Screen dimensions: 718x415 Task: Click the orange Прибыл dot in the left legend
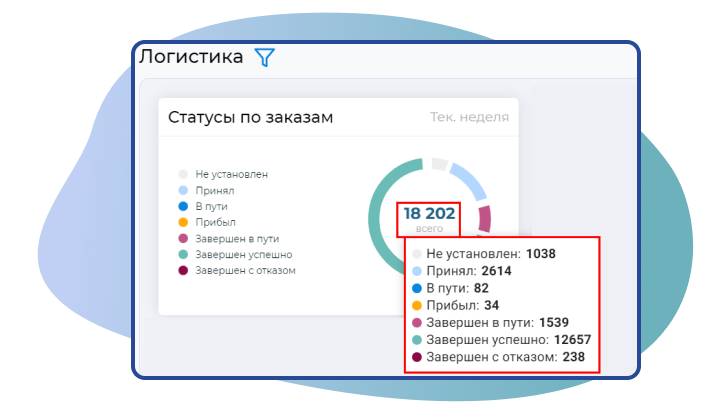coord(182,222)
